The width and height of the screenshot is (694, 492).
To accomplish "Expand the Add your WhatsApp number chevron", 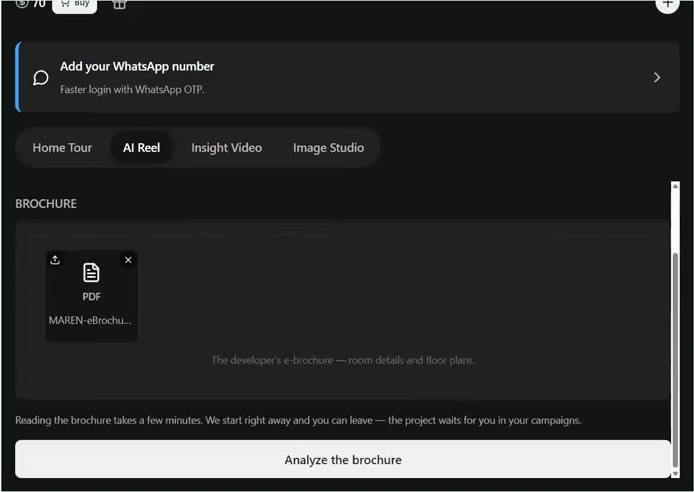I will (x=657, y=78).
